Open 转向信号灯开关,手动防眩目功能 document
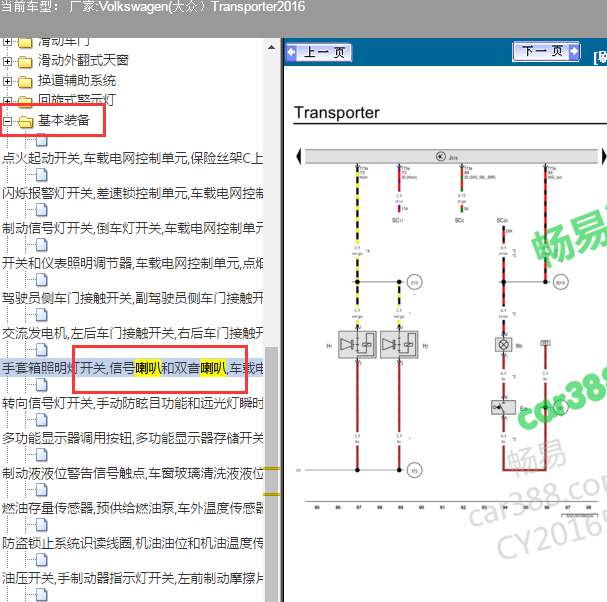The width and height of the screenshot is (607, 602). 132,403
